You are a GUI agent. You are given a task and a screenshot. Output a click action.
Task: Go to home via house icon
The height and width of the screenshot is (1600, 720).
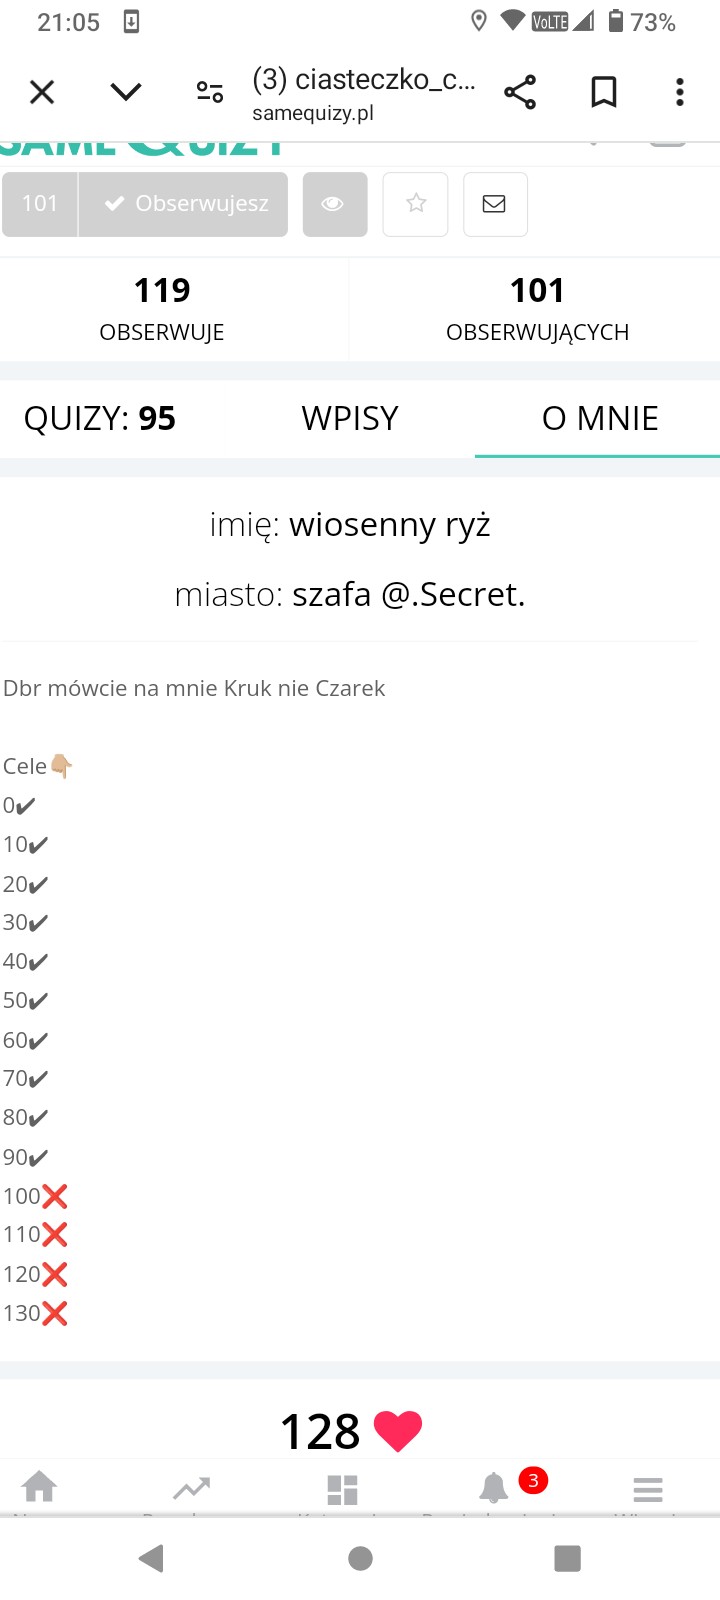(x=40, y=1488)
